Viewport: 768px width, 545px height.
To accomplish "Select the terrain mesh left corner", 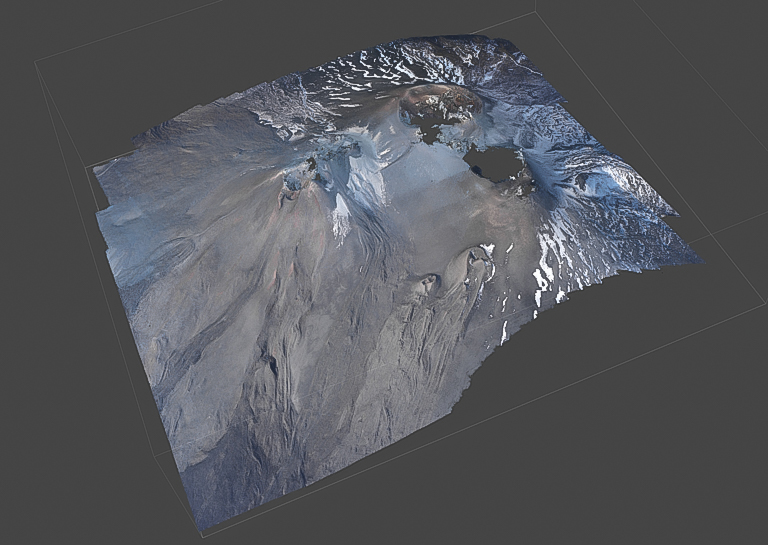I will 96,170.
